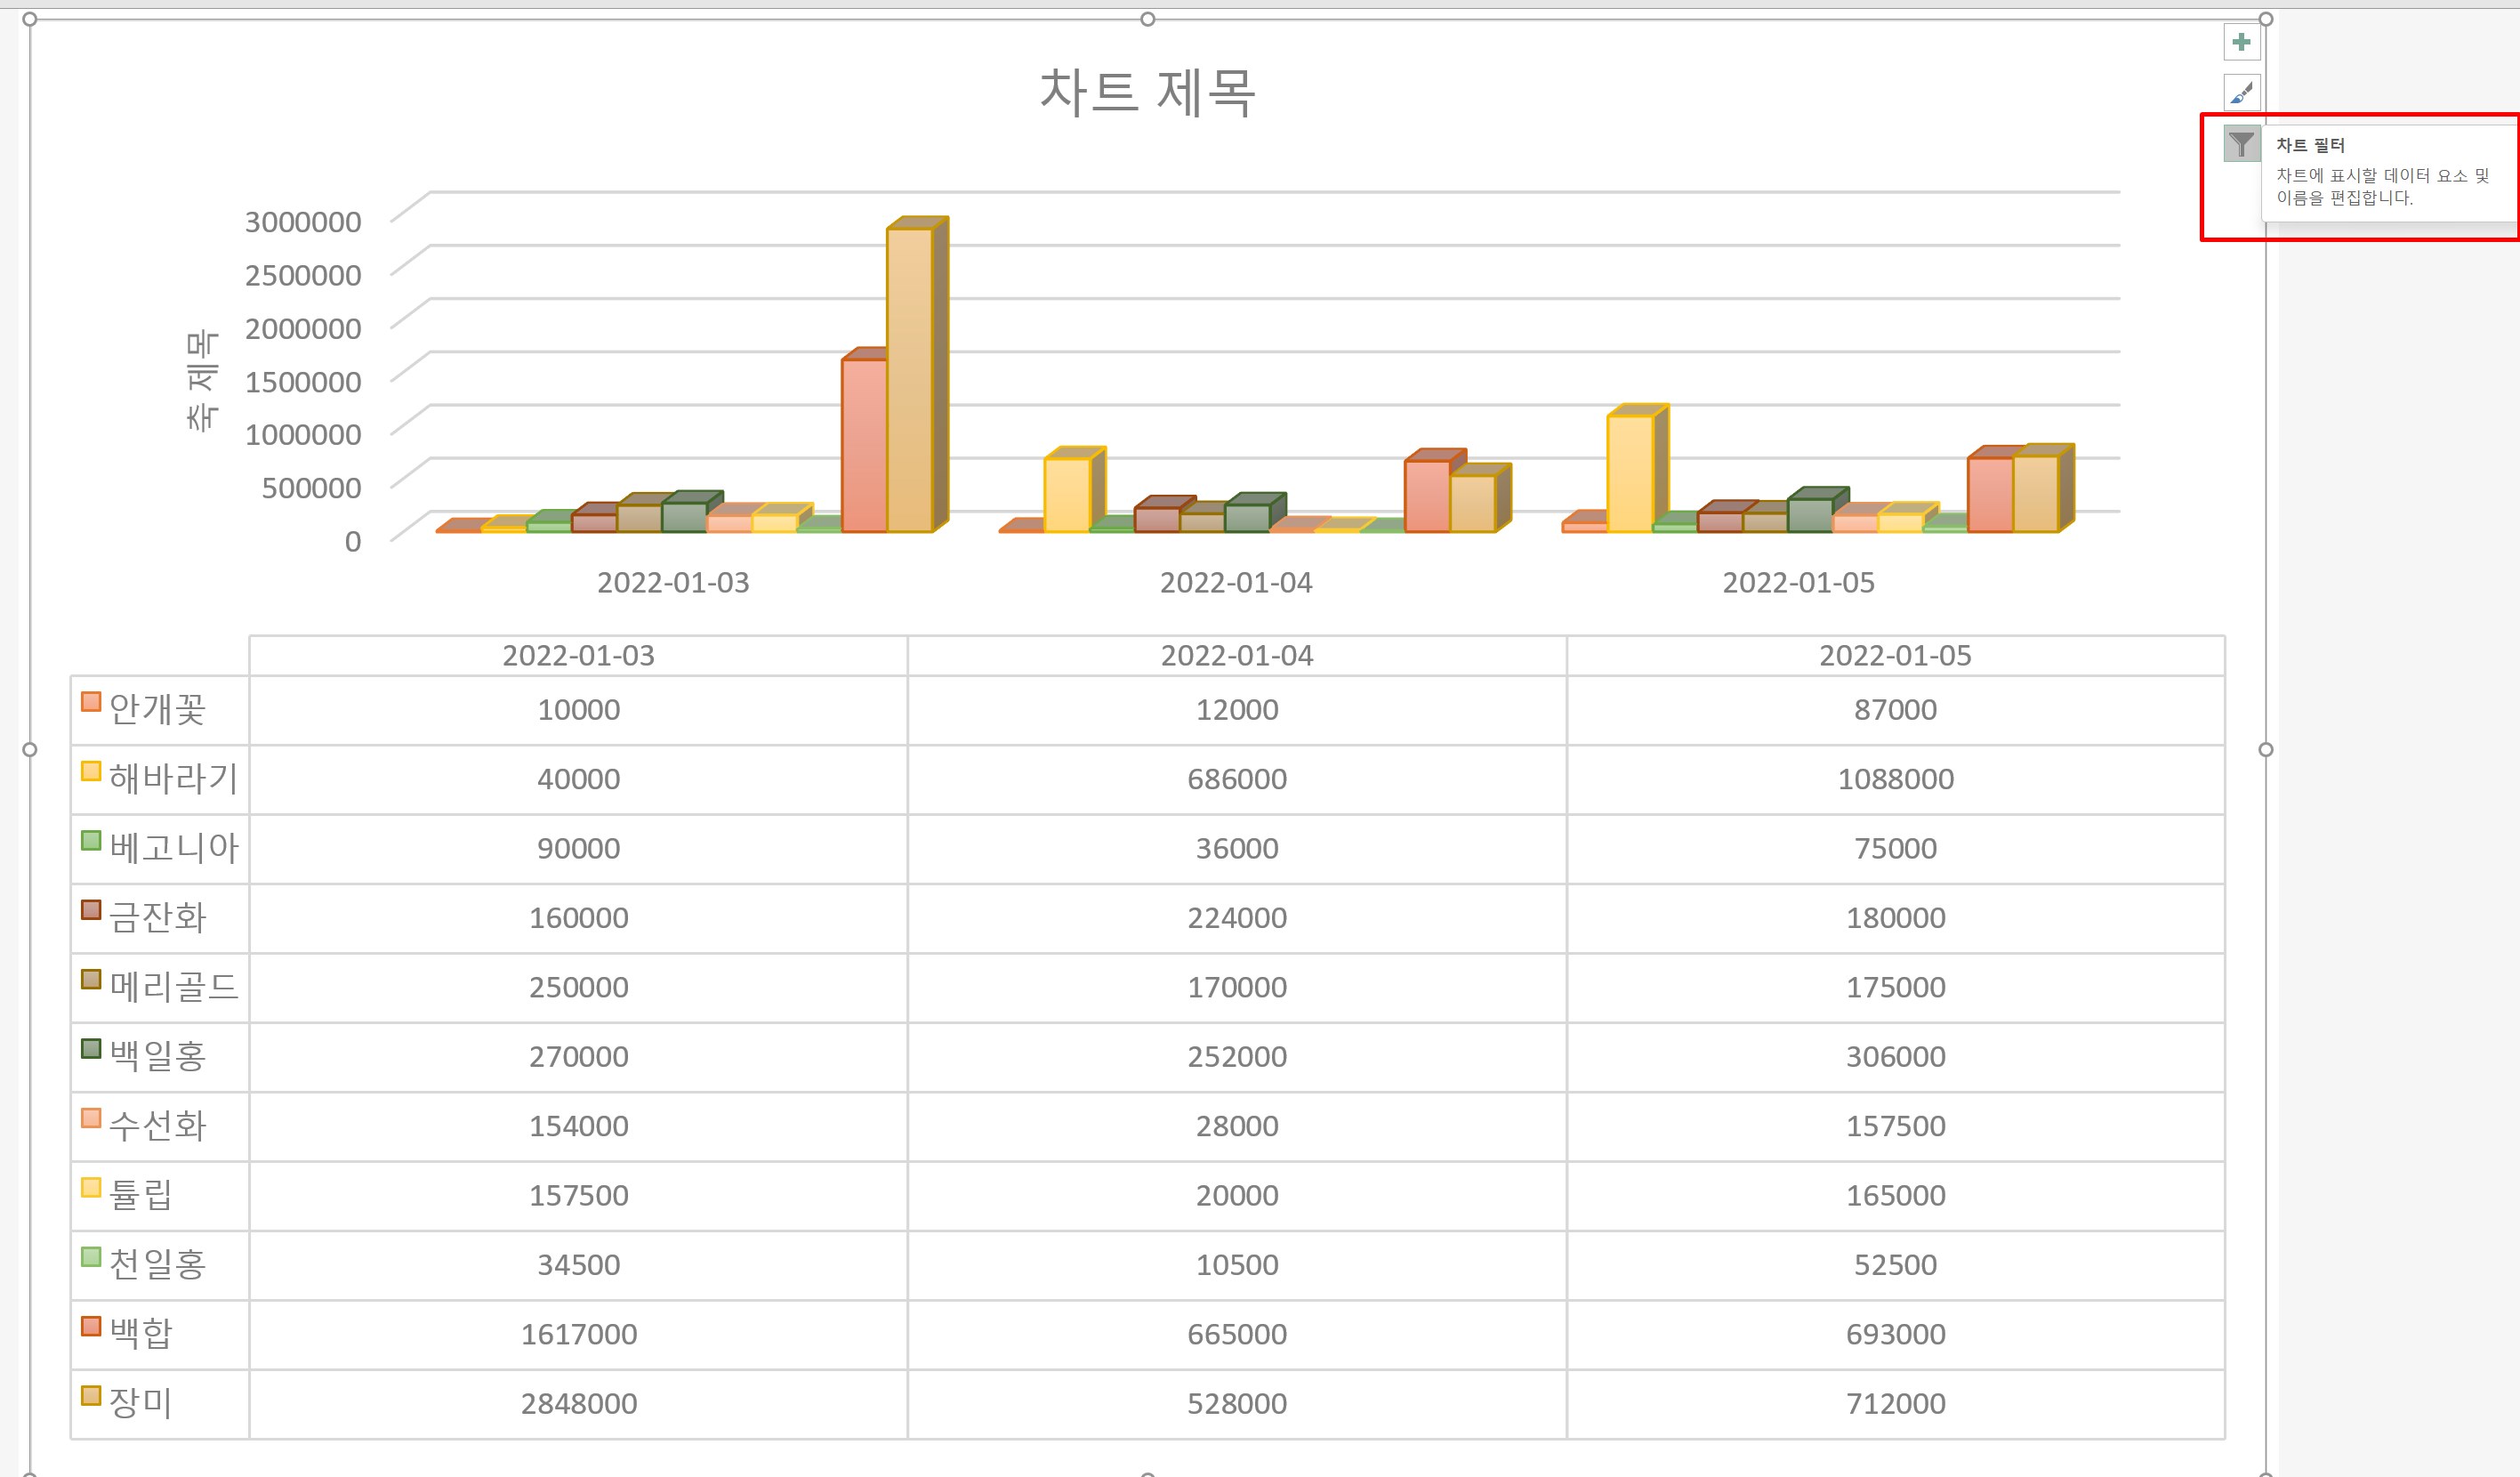The height and width of the screenshot is (1477, 2520).
Task: Select the tallest 장미 bar for 2022-01-03
Action: (x=909, y=380)
